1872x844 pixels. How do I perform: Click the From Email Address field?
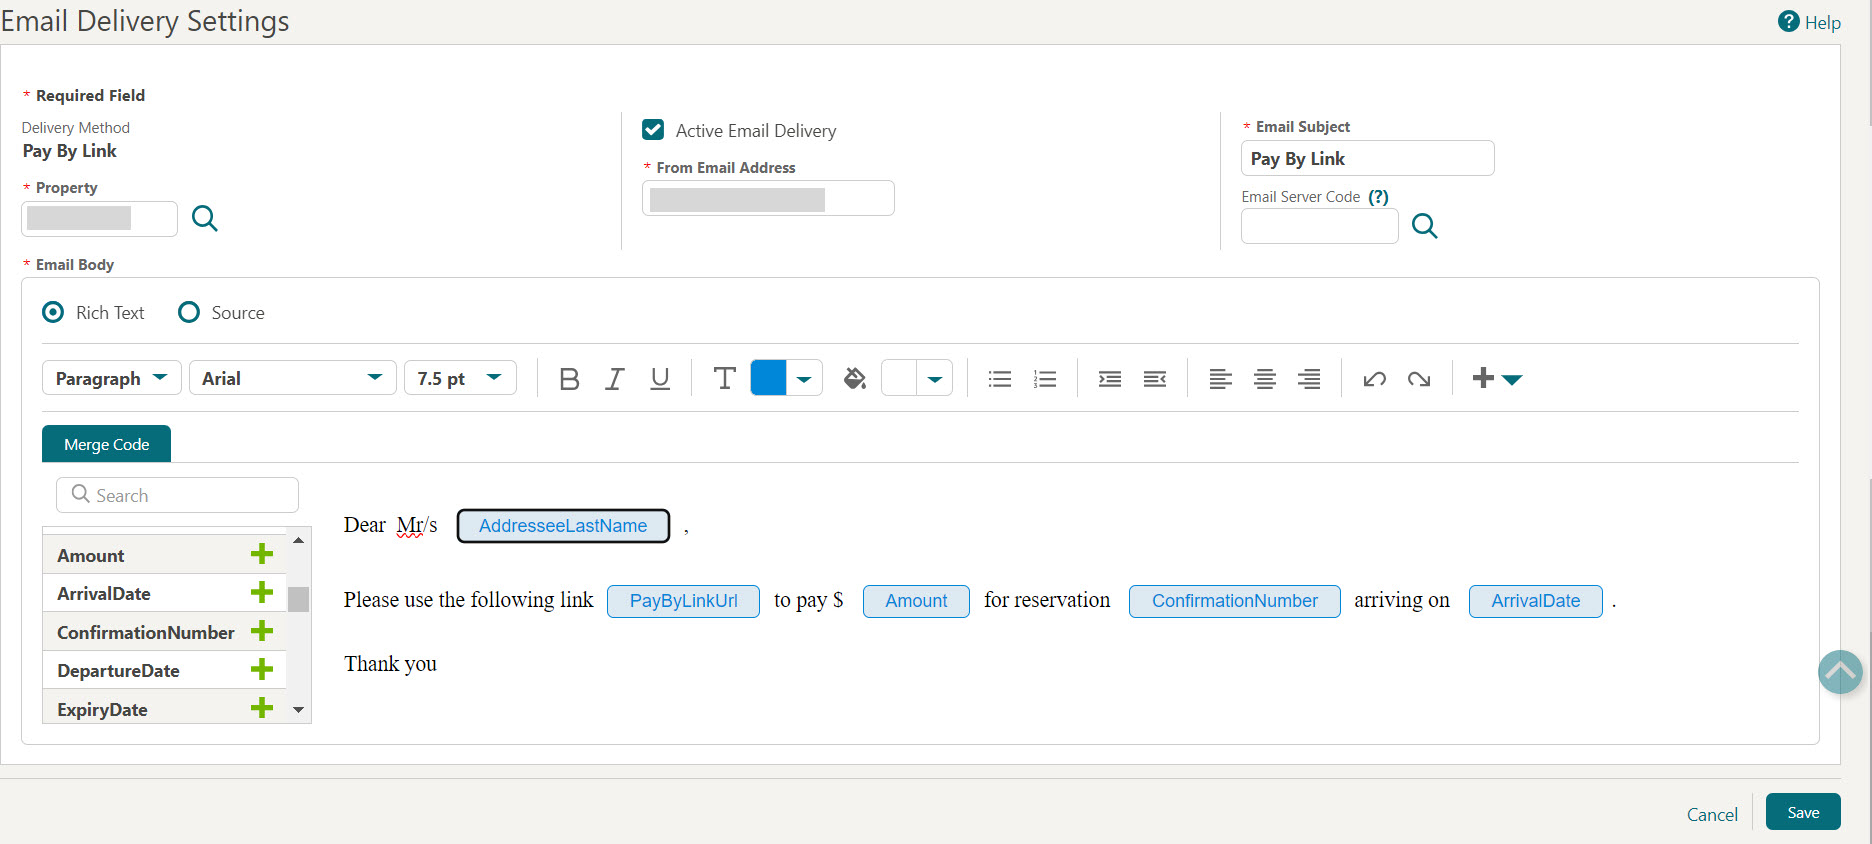tap(768, 198)
